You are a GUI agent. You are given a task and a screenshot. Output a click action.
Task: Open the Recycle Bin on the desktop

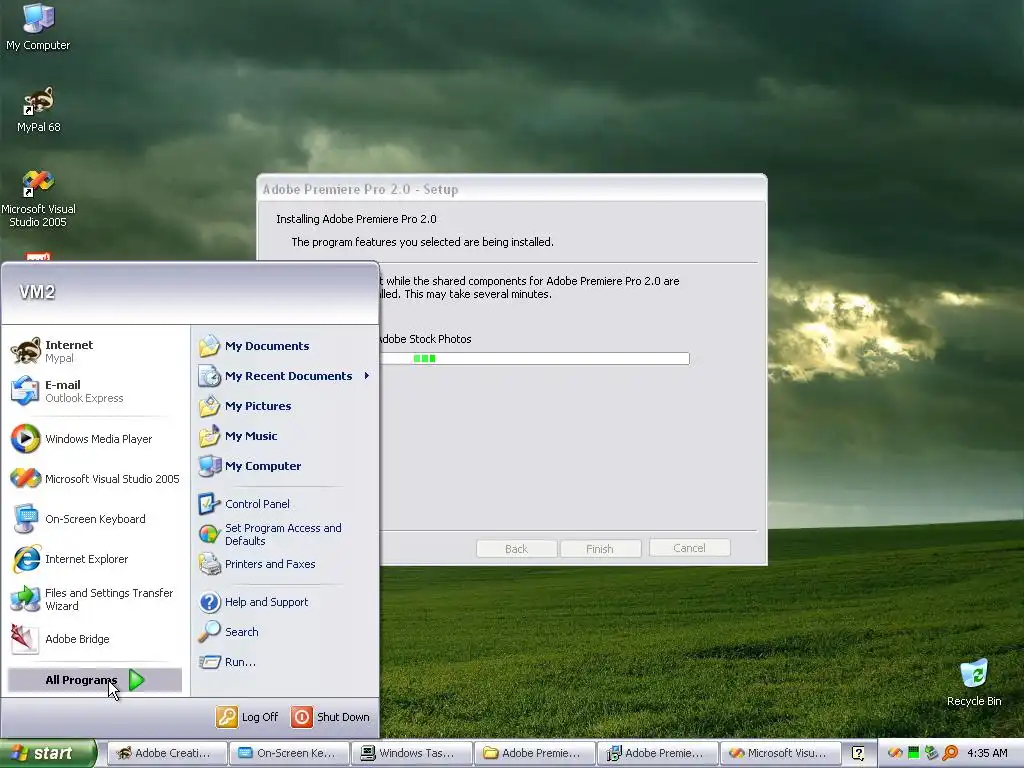[x=974, y=683]
